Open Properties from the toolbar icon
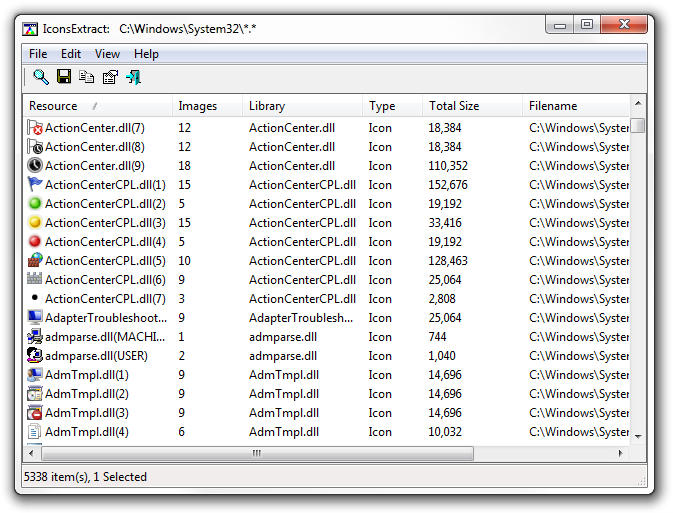 [x=110, y=77]
